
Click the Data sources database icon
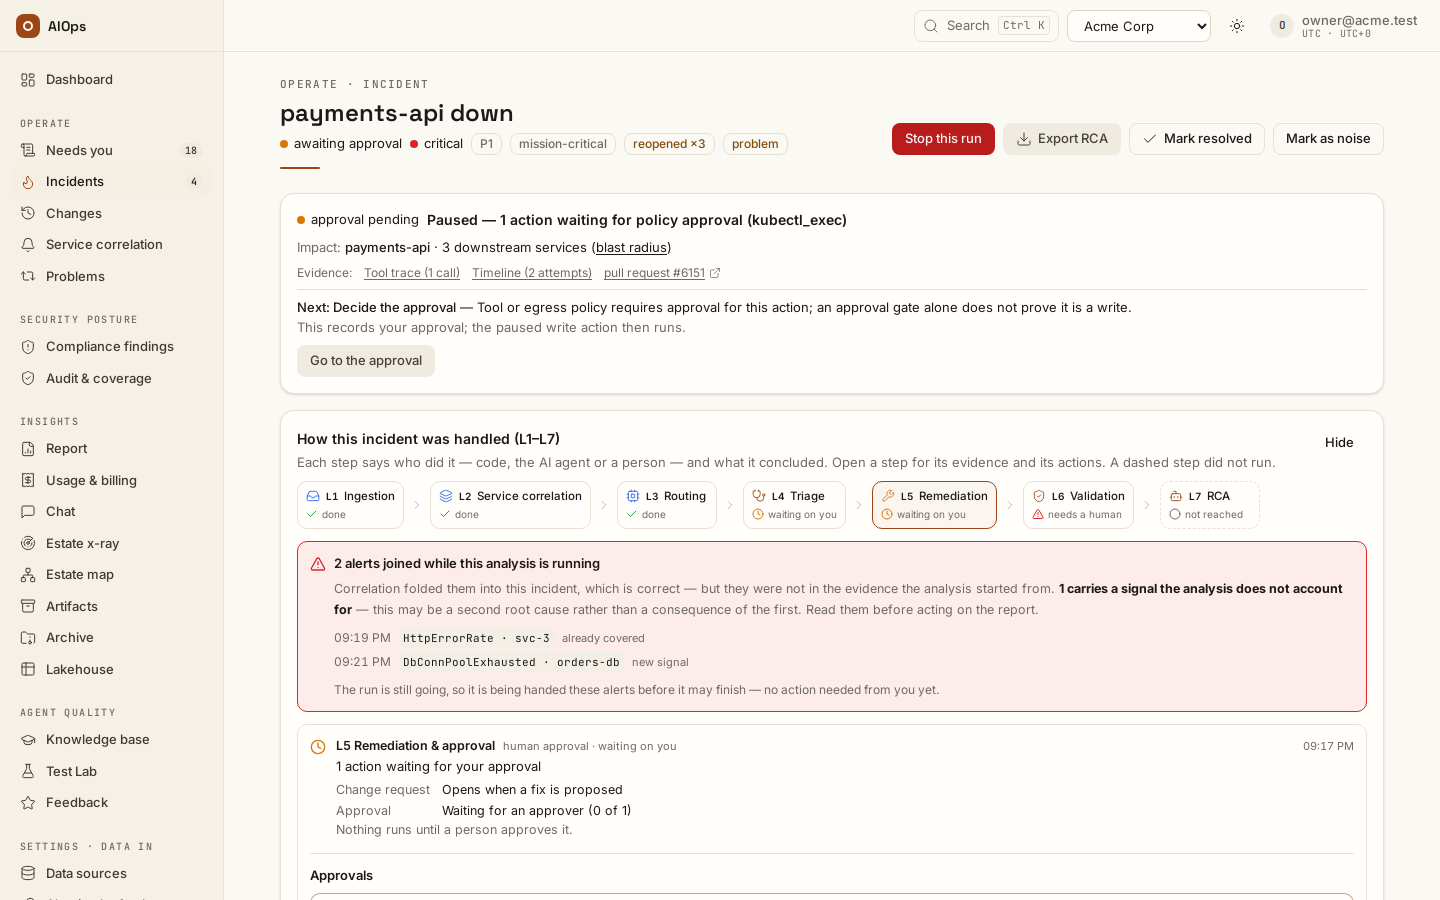tap(28, 874)
